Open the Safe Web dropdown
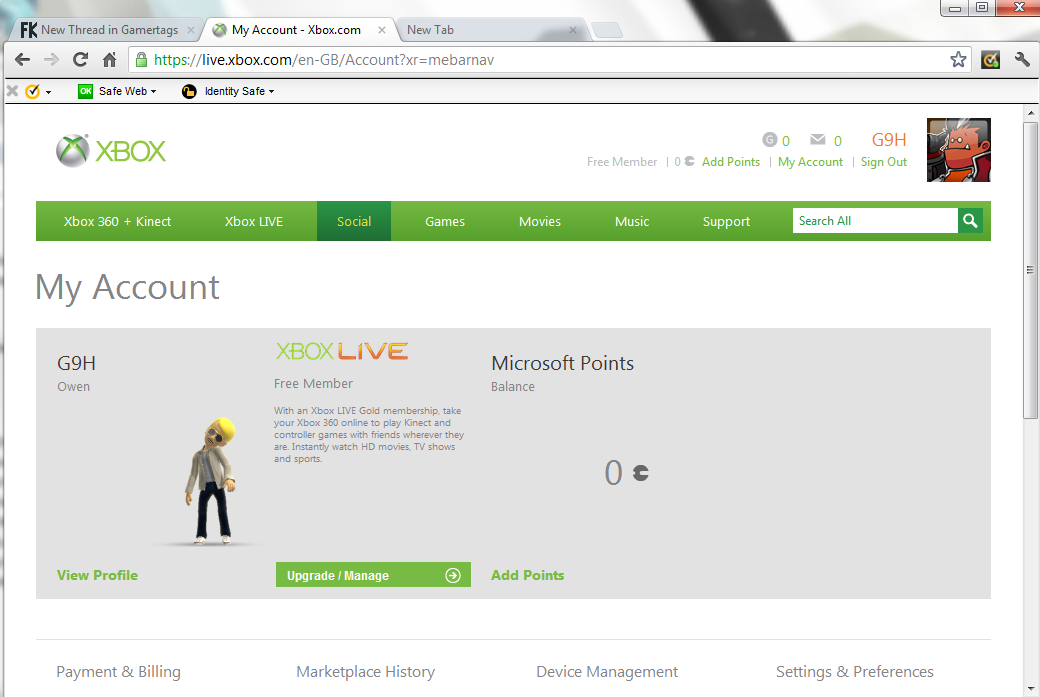The image size is (1040, 697). click(117, 91)
